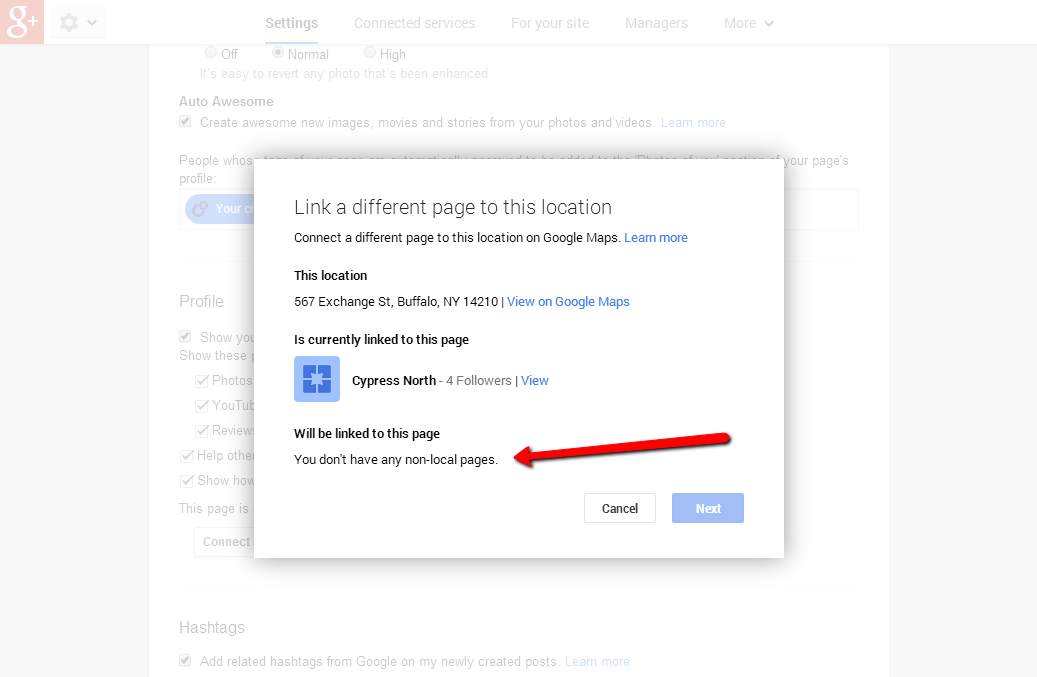Select the Off radio option
Screen dimensions: 1037x677
[211, 52]
